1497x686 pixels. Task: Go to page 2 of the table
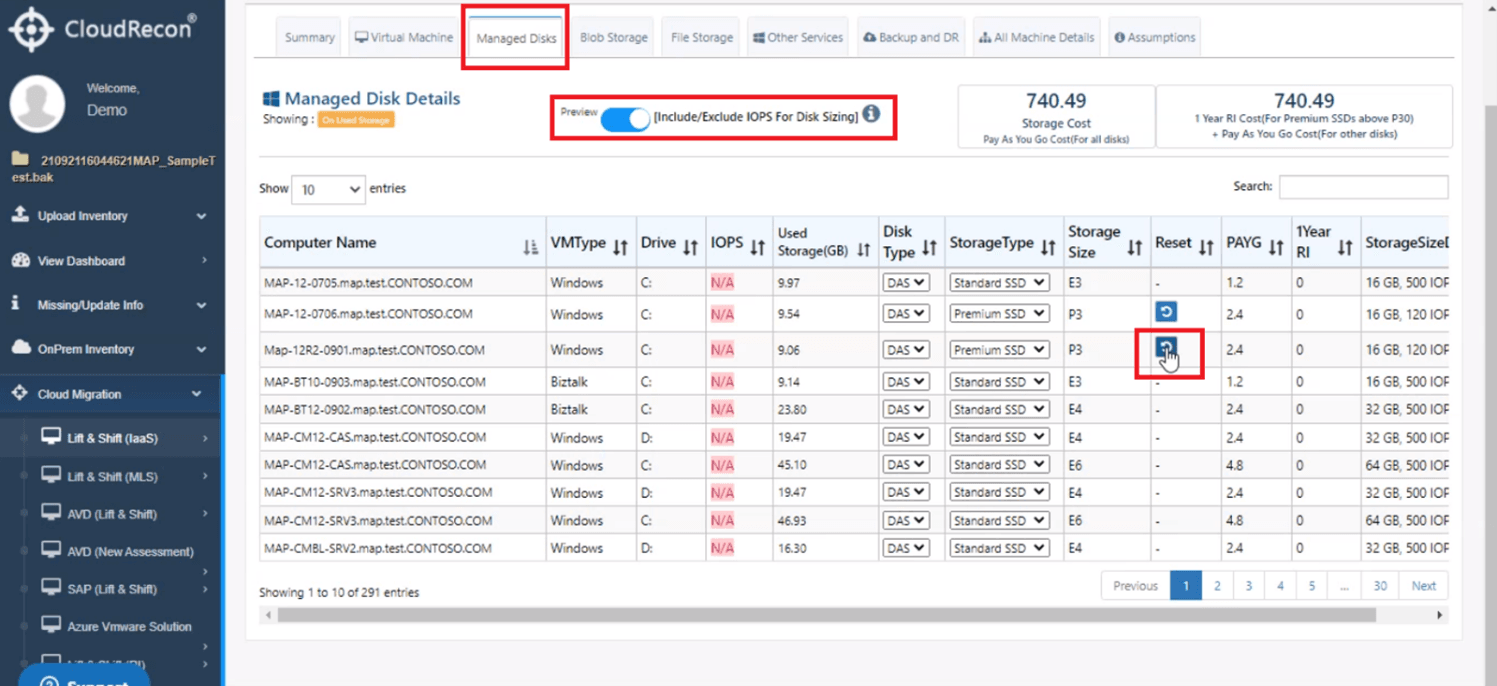coord(1217,586)
